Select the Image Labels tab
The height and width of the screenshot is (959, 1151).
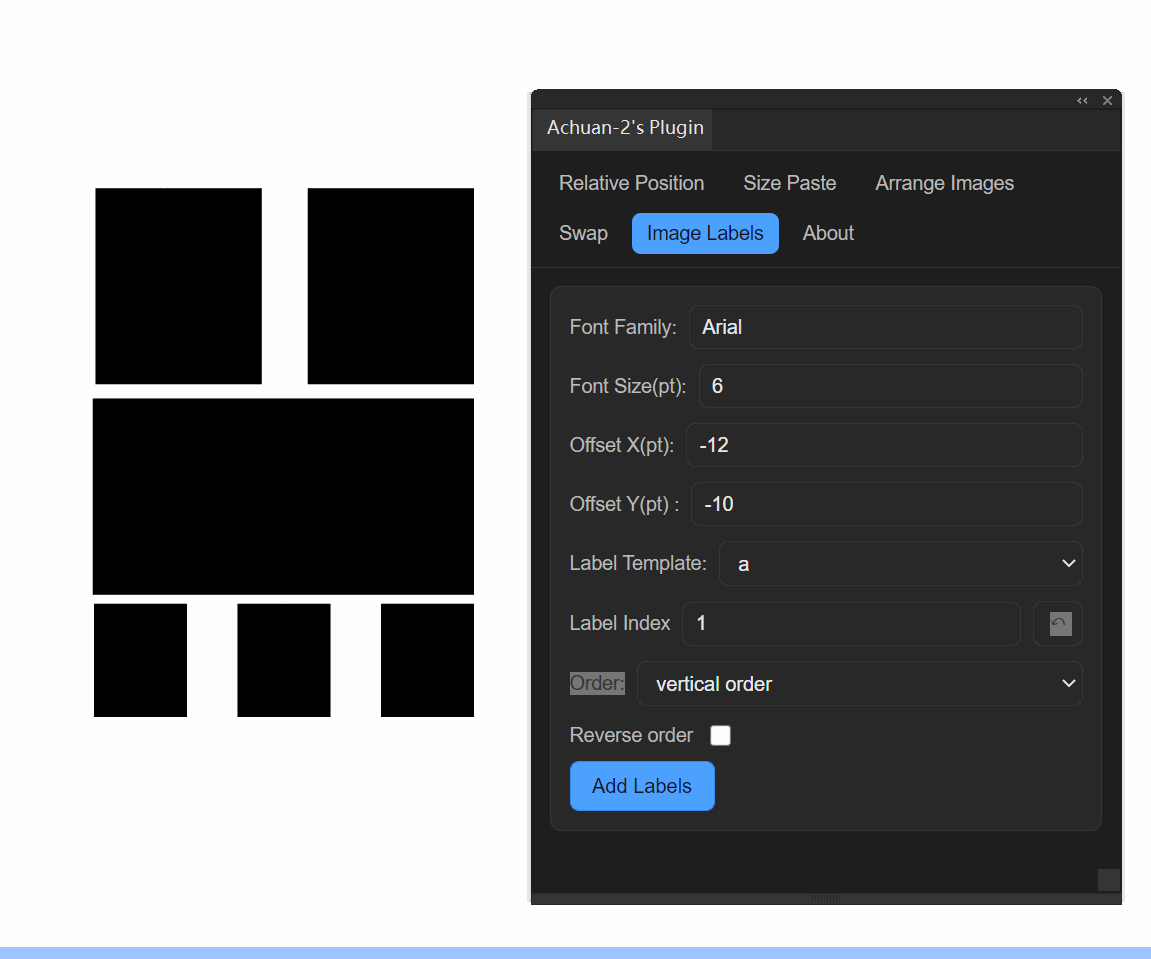click(705, 233)
